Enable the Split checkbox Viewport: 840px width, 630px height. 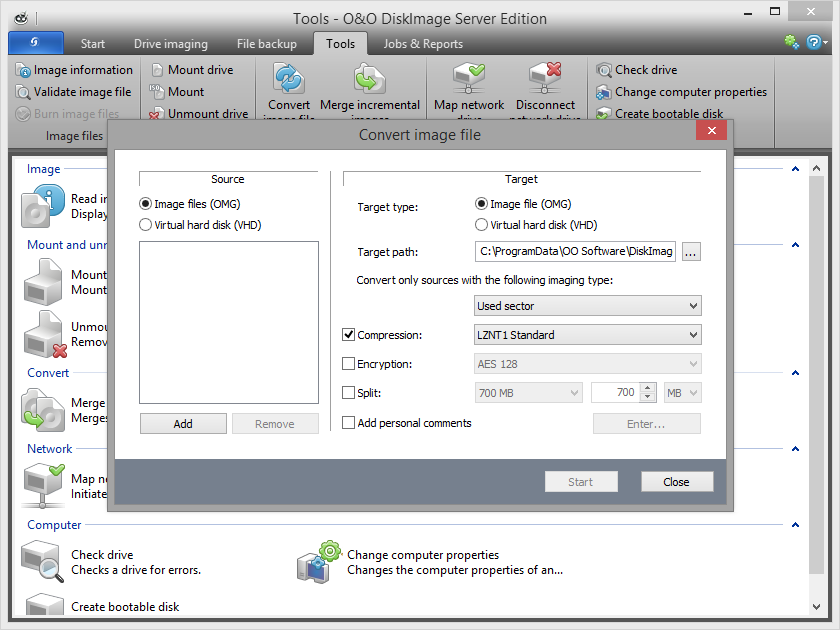point(348,393)
